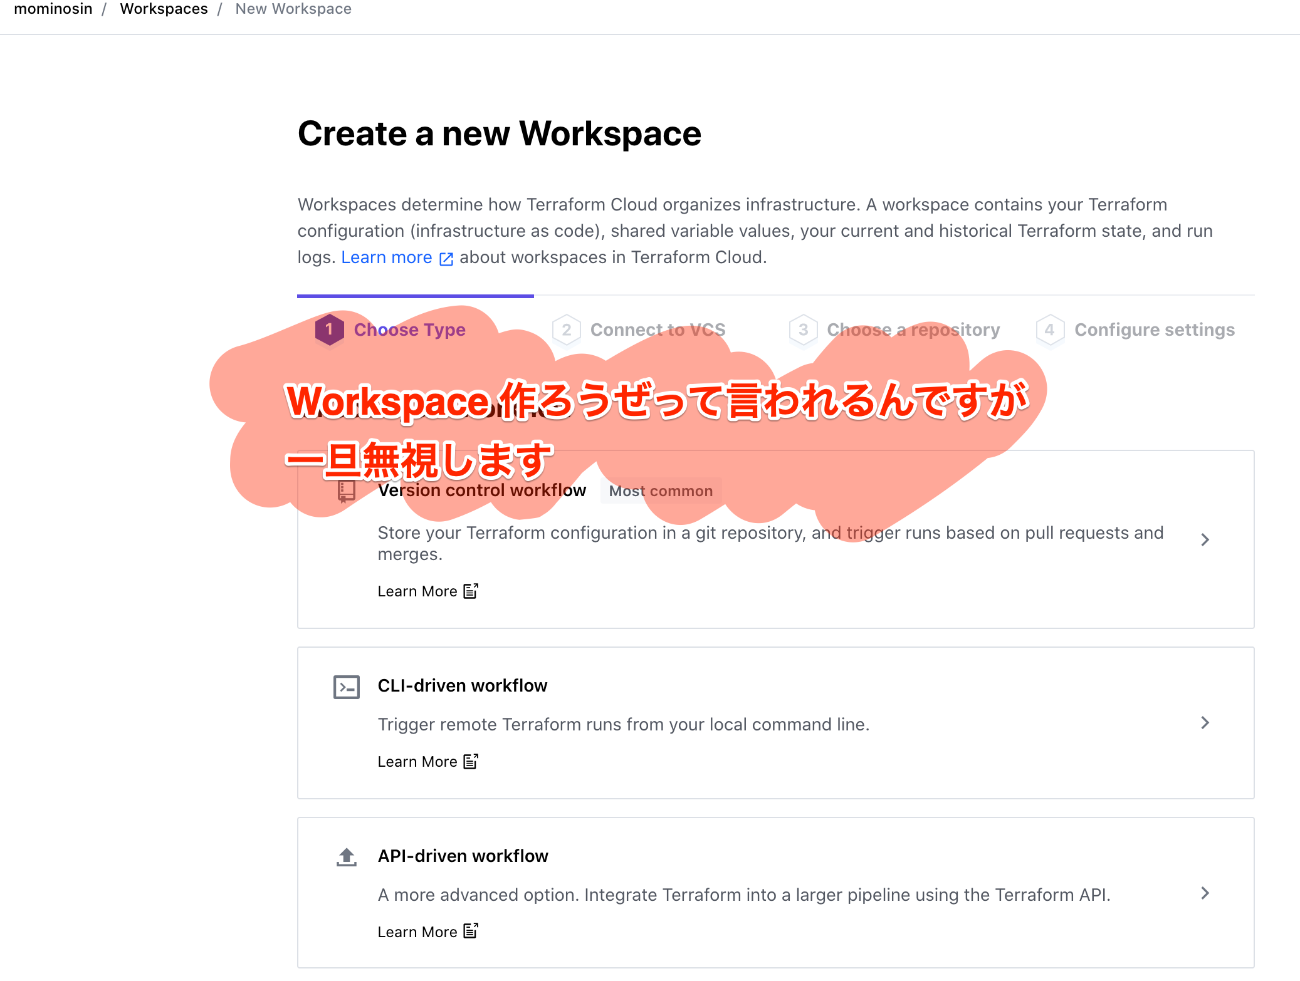The image size is (1300, 981).
Task: Click 'Store your Terraform configuration' description
Action: coord(770,544)
